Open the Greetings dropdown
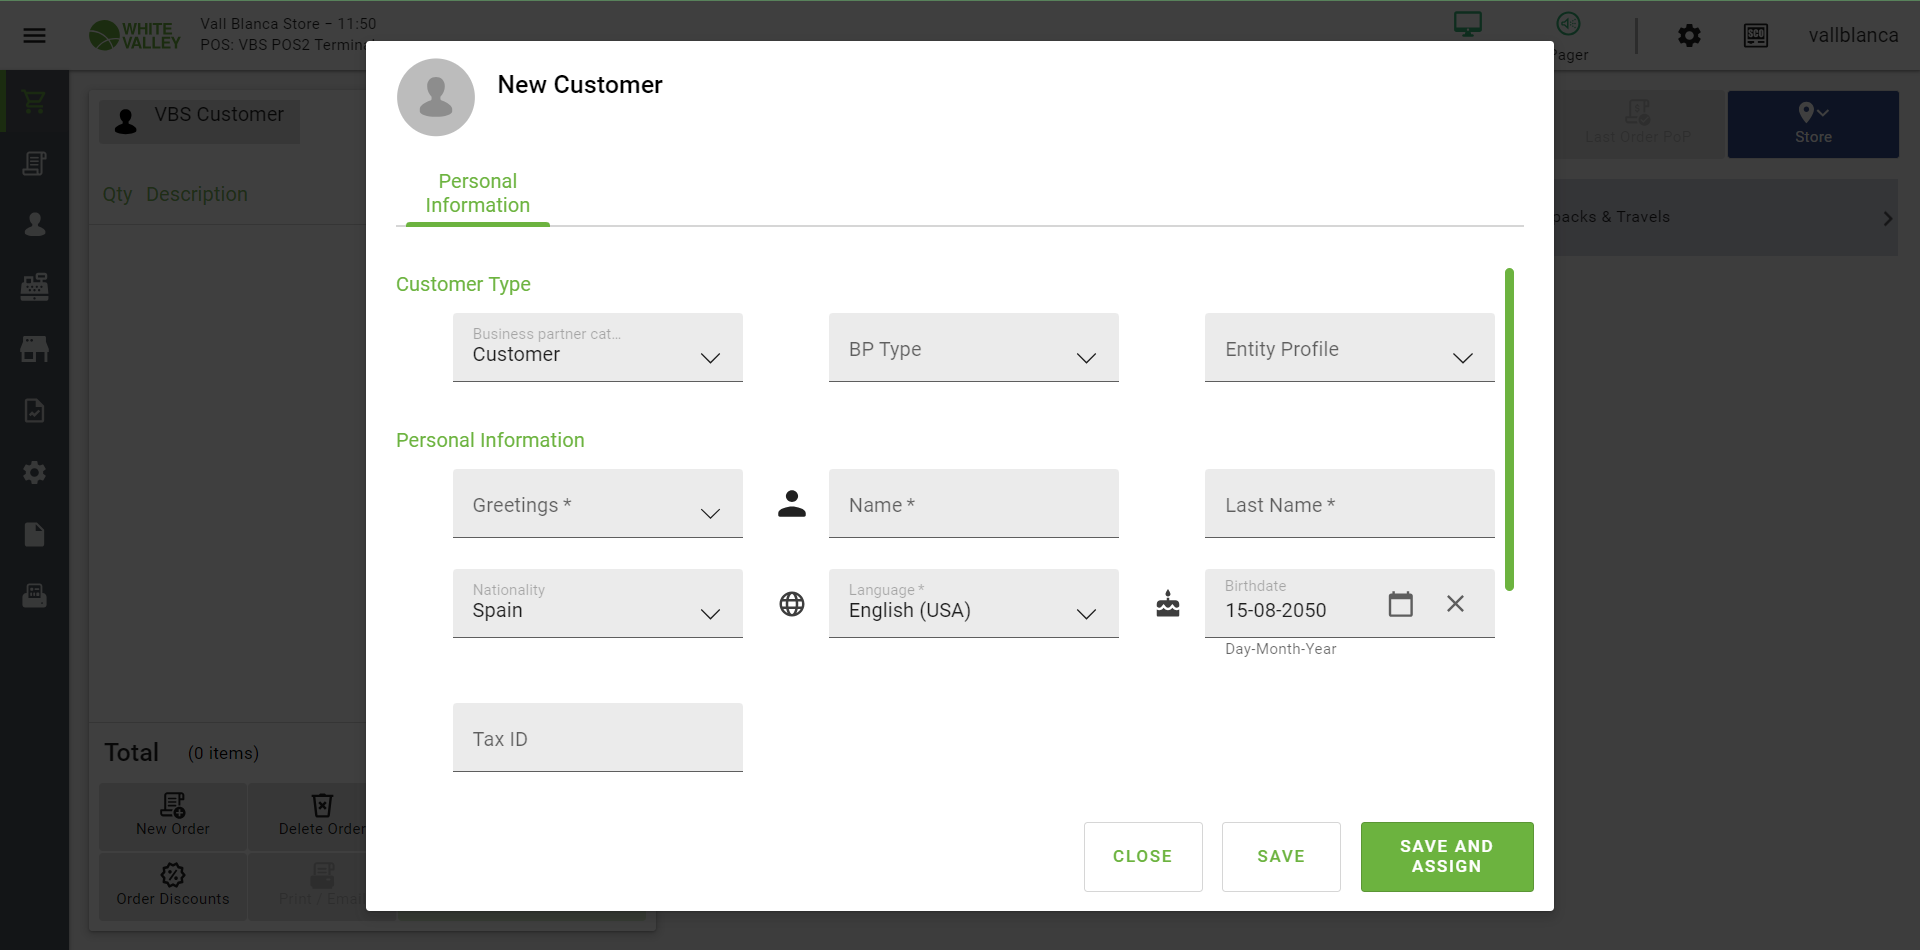Image resolution: width=1920 pixels, height=950 pixels. [597, 504]
